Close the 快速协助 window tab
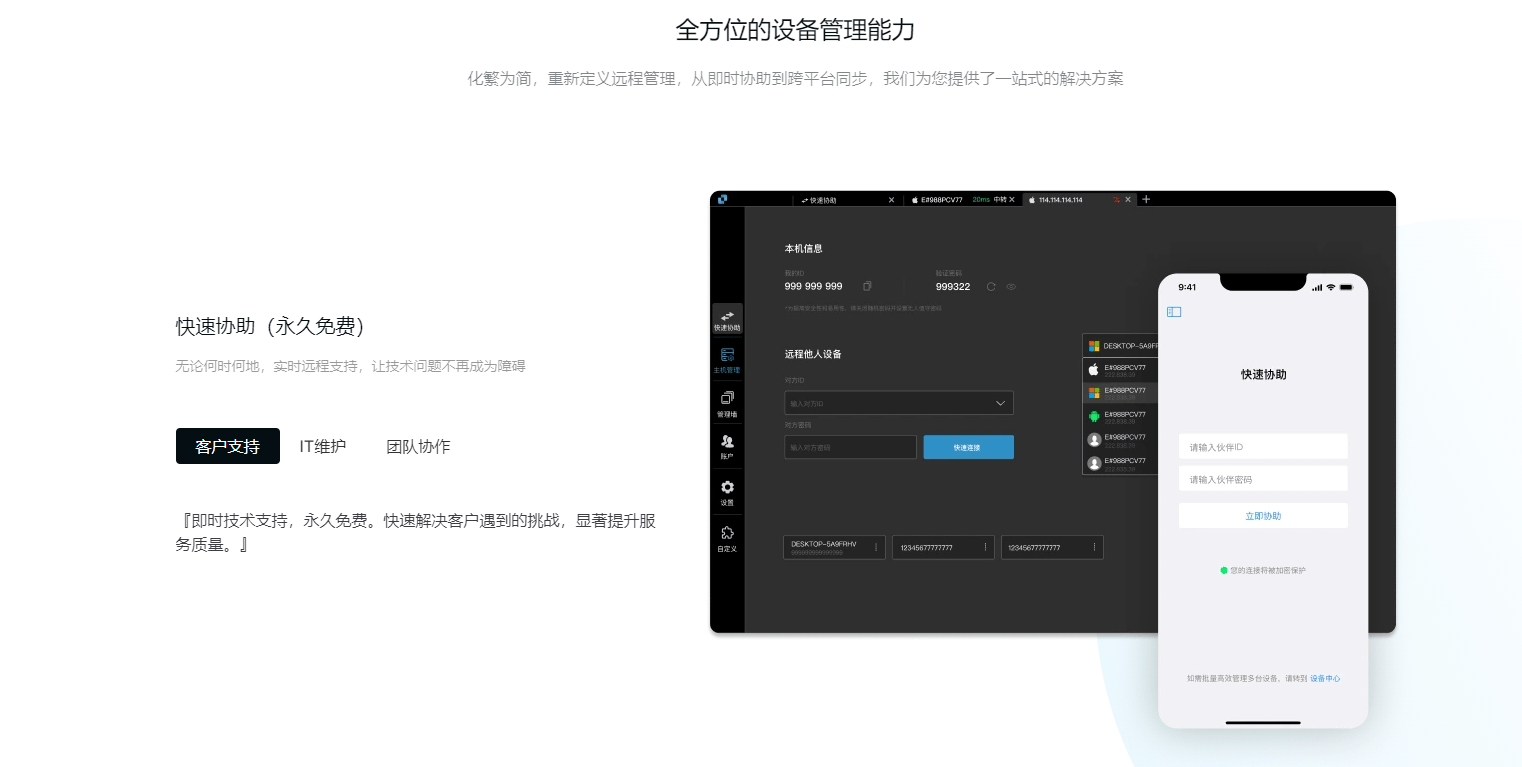This screenshot has height=767, width=1522. point(892,200)
